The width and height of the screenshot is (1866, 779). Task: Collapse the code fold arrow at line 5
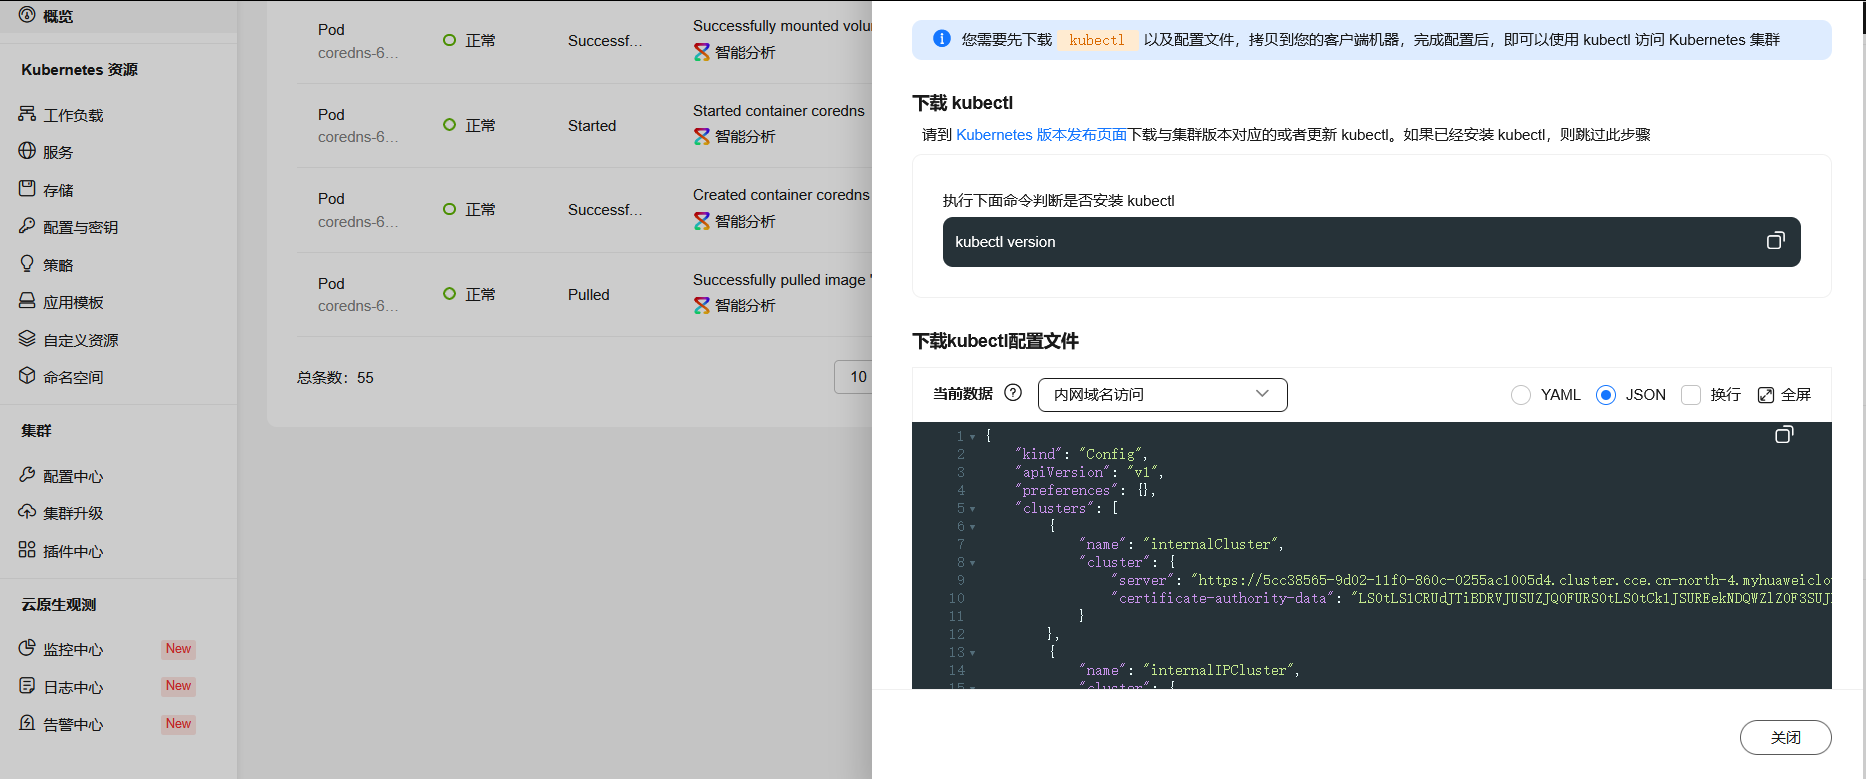pos(972,509)
